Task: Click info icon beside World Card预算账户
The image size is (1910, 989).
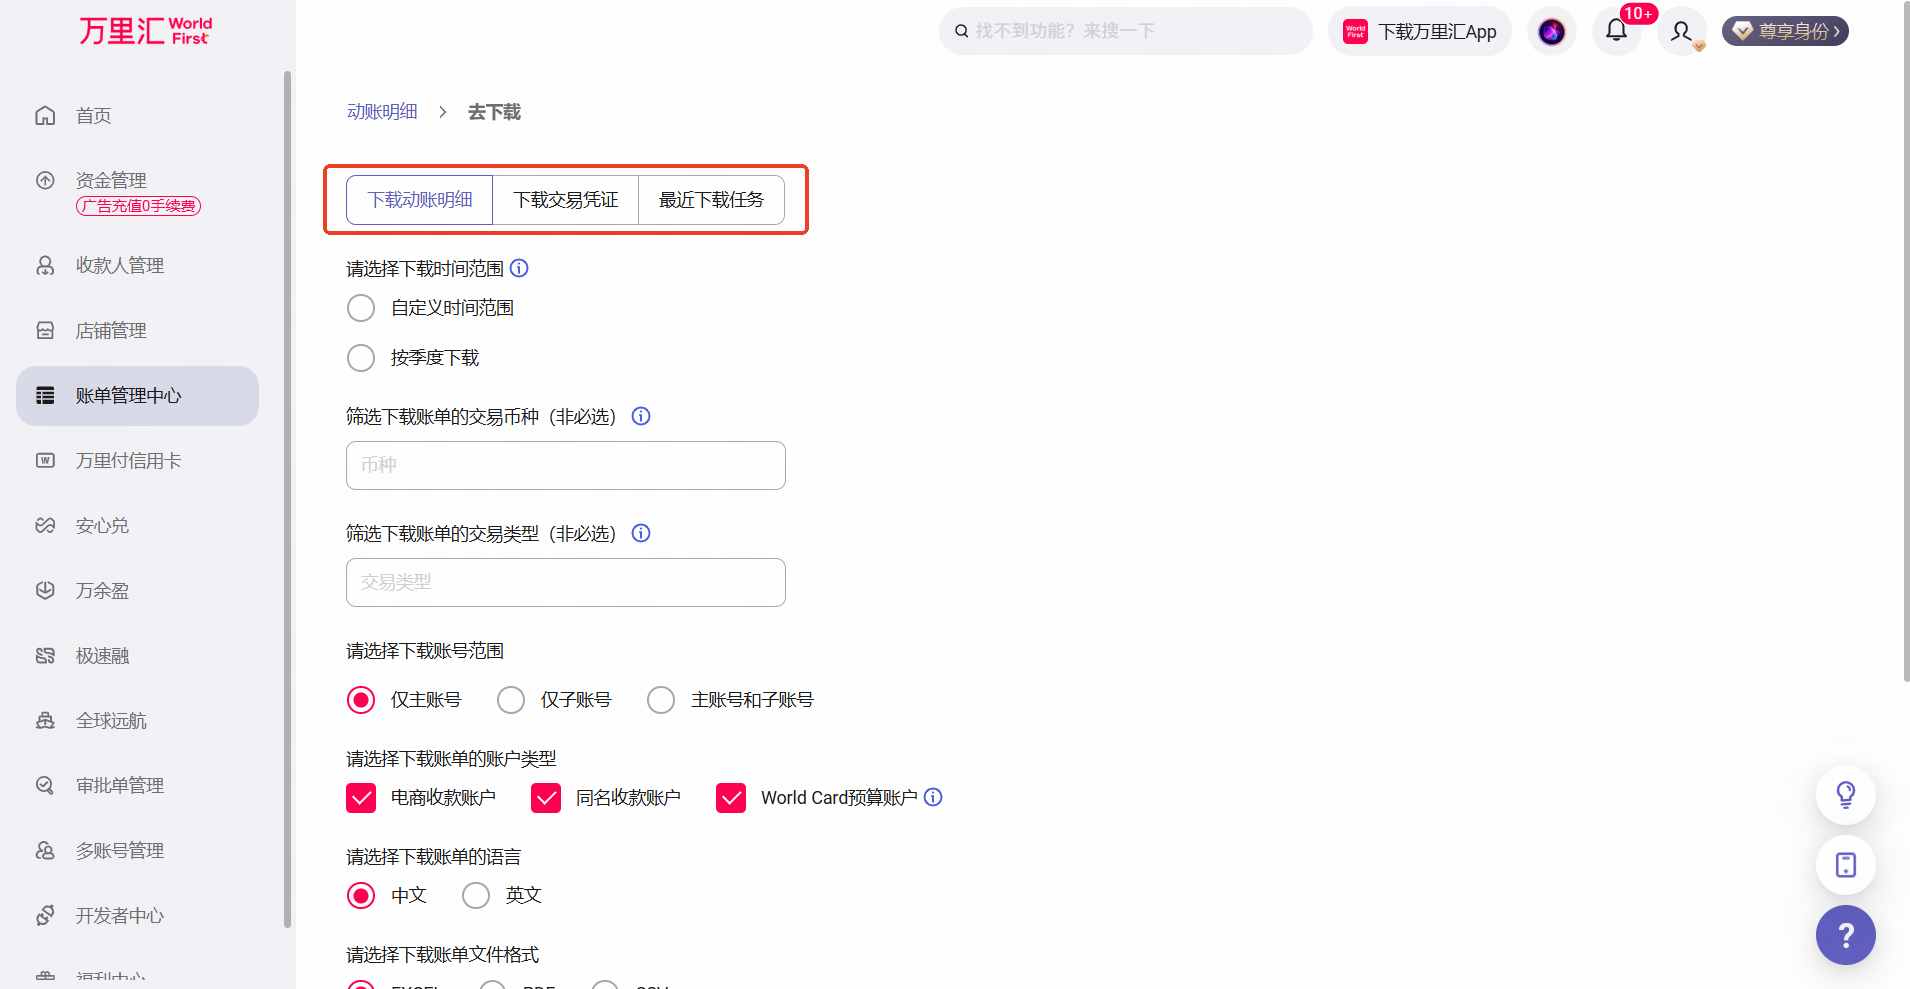Action: pos(933,797)
